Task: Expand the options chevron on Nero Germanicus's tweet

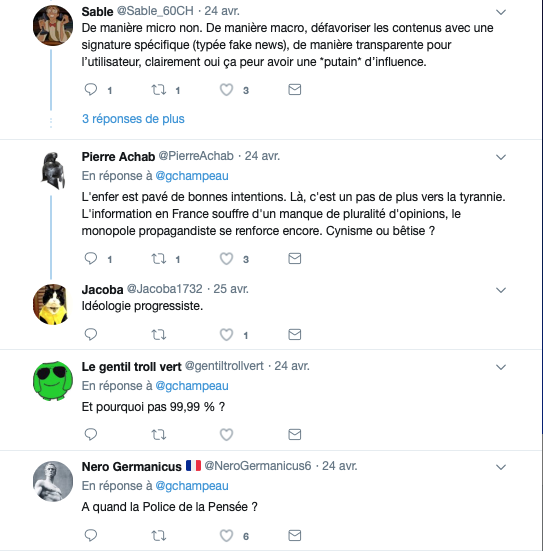Action: pyautogui.click(x=500, y=467)
